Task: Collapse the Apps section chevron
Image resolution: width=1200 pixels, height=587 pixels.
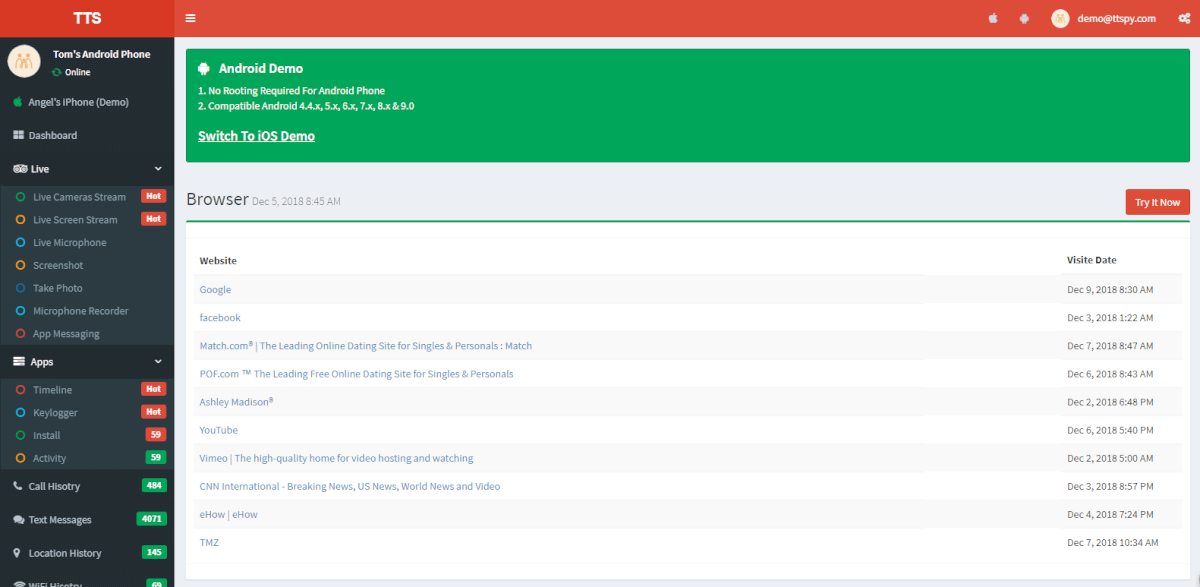Action: [x=158, y=362]
